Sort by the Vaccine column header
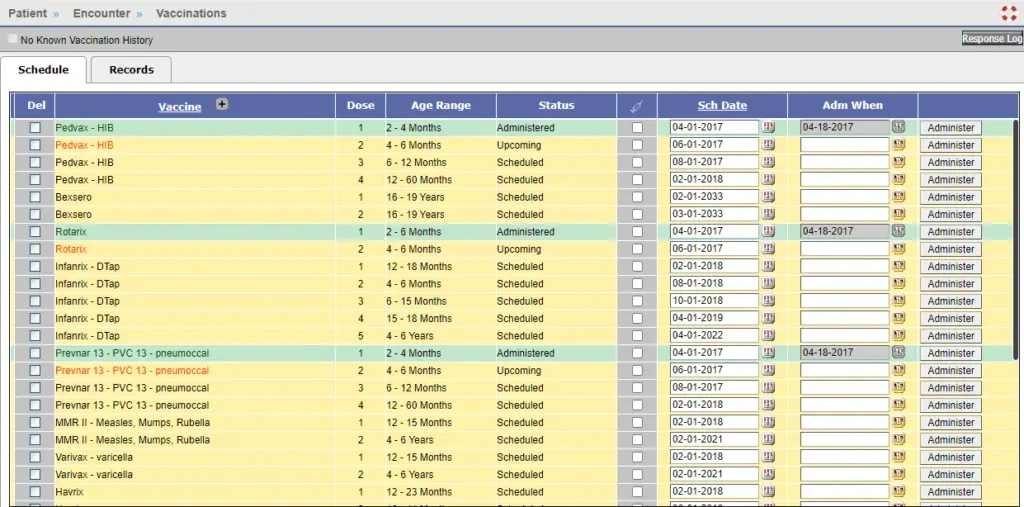The image size is (1024, 507). point(180,106)
